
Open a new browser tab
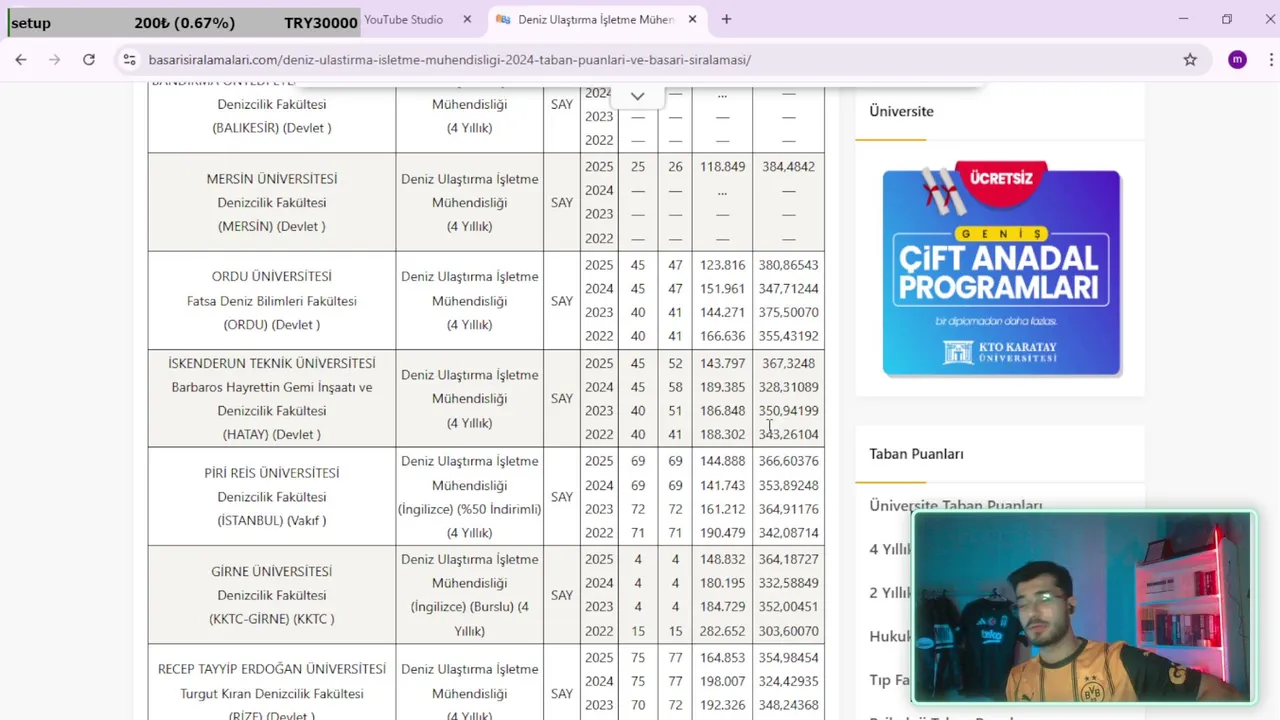(x=726, y=19)
